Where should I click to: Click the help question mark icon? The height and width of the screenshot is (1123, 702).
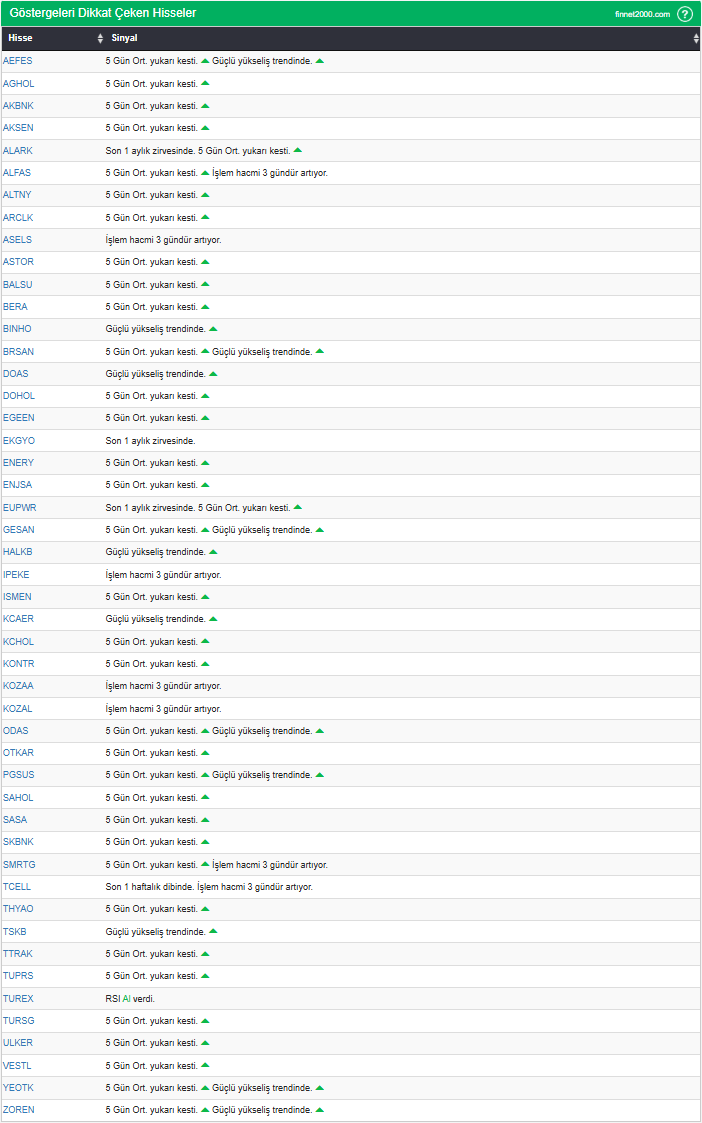pyautogui.click(x=685, y=14)
